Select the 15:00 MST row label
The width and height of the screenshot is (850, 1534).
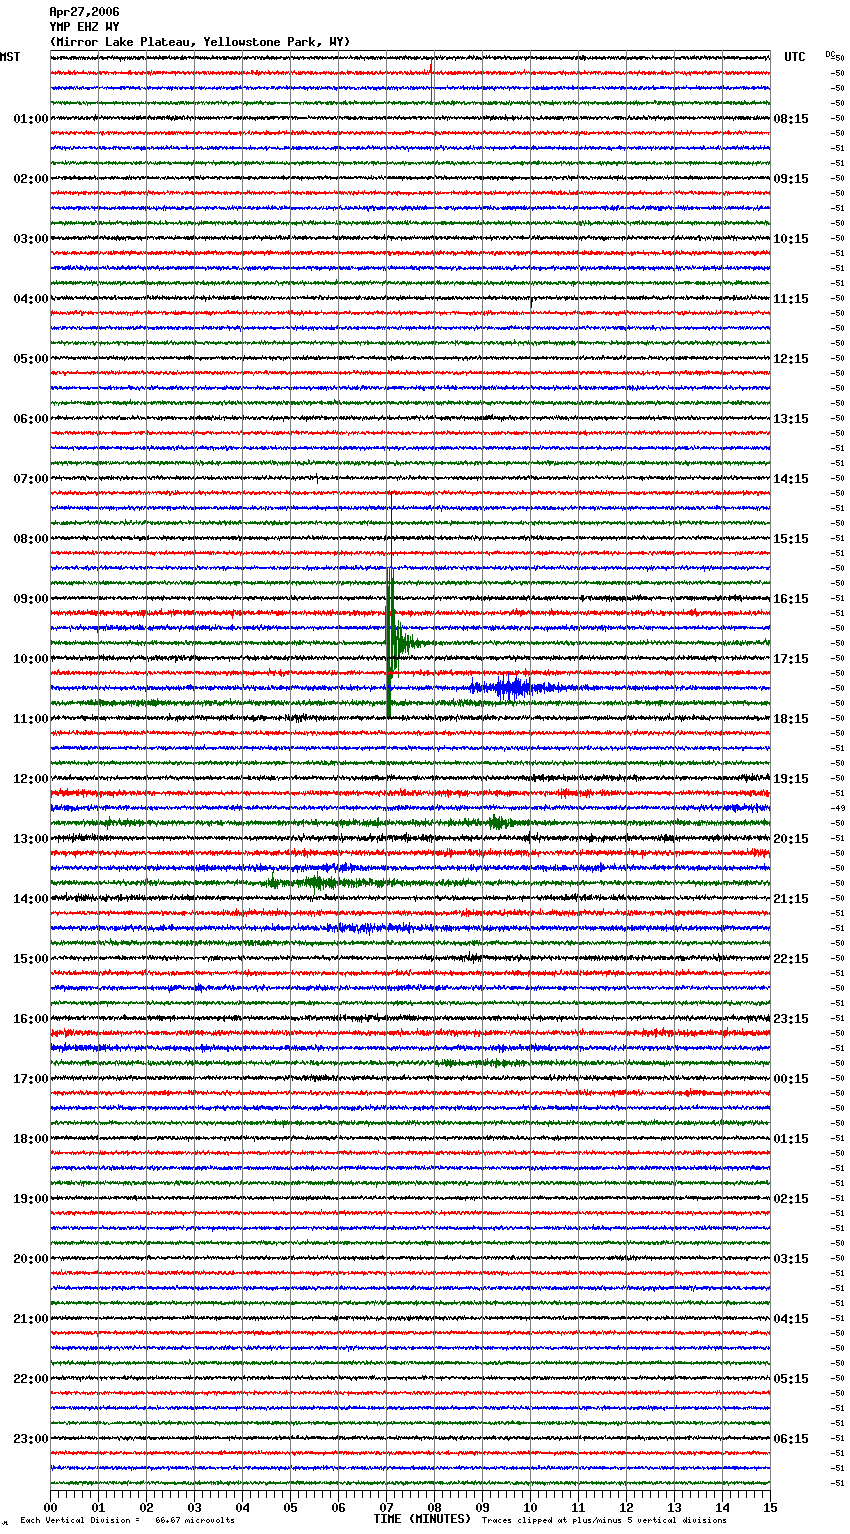pos(31,959)
